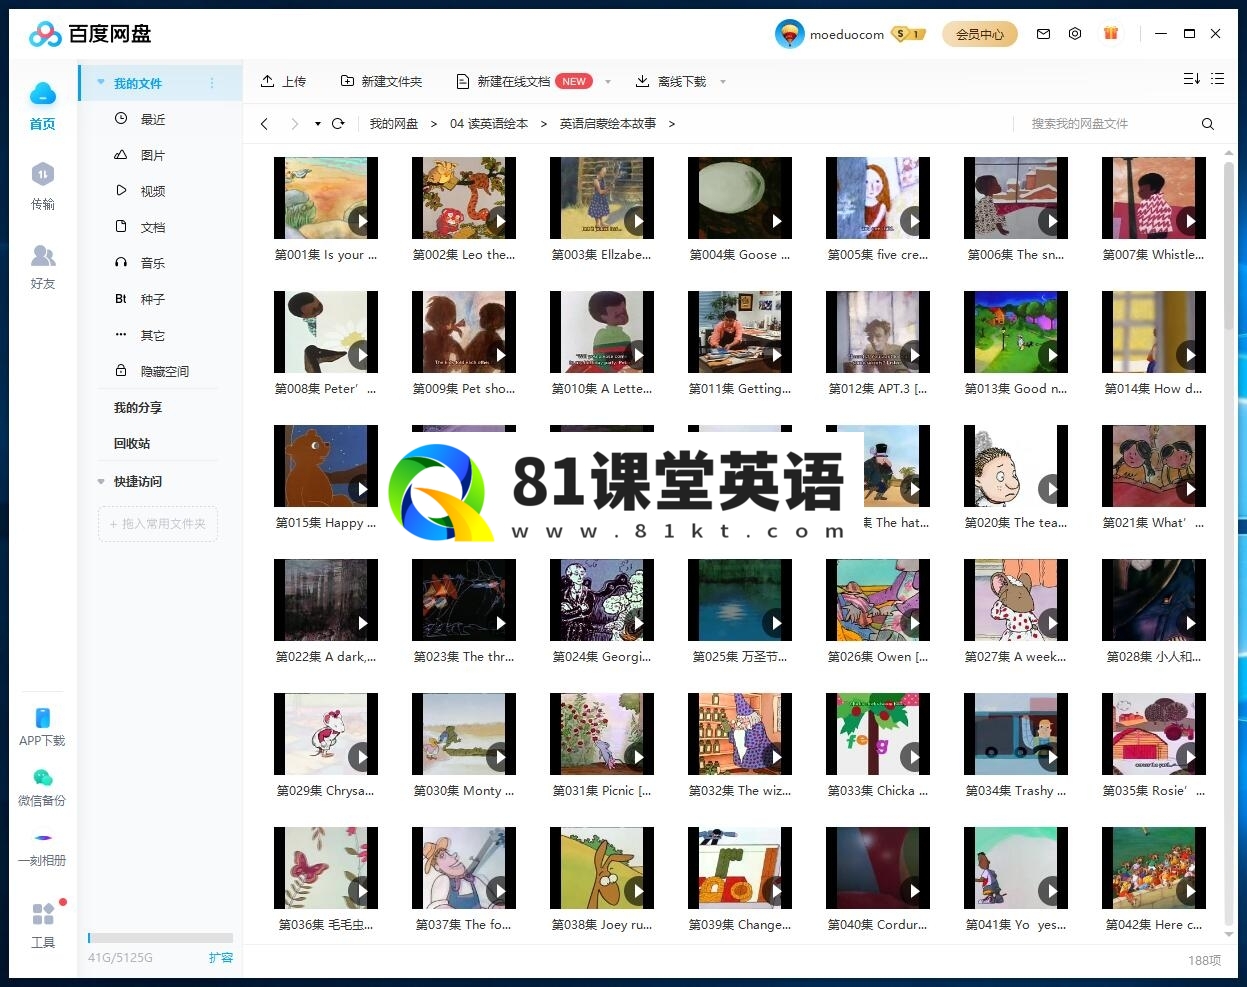
Task: Select video 第042集 Here c
Action: point(1154,880)
